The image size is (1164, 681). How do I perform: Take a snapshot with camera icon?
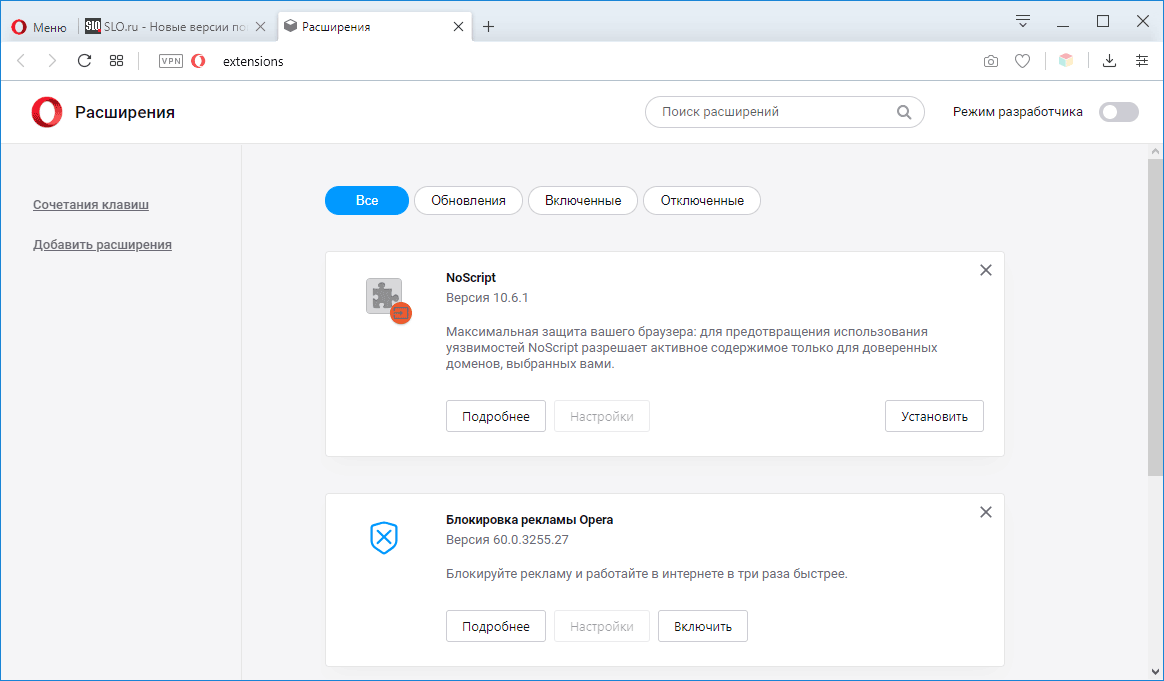click(x=990, y=62)
